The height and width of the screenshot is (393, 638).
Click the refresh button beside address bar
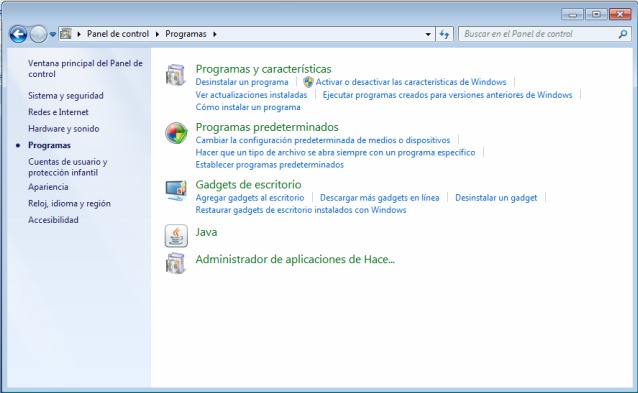[444, 34]
